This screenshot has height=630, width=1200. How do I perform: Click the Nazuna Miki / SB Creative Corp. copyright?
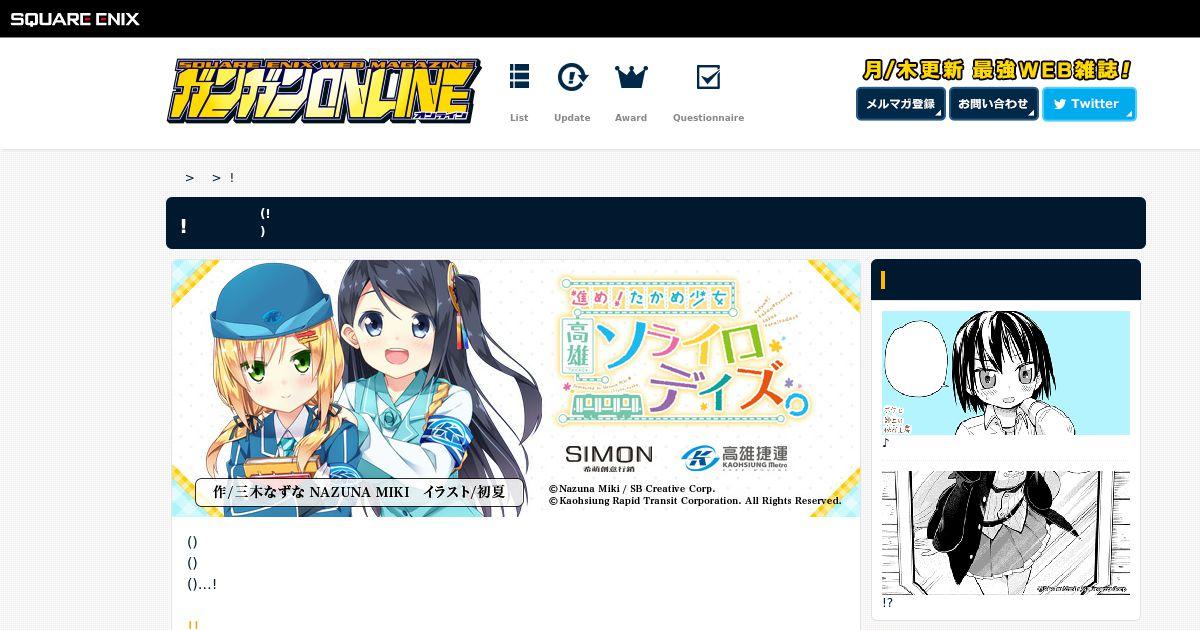pyautogui.click(x=631, y=489)
